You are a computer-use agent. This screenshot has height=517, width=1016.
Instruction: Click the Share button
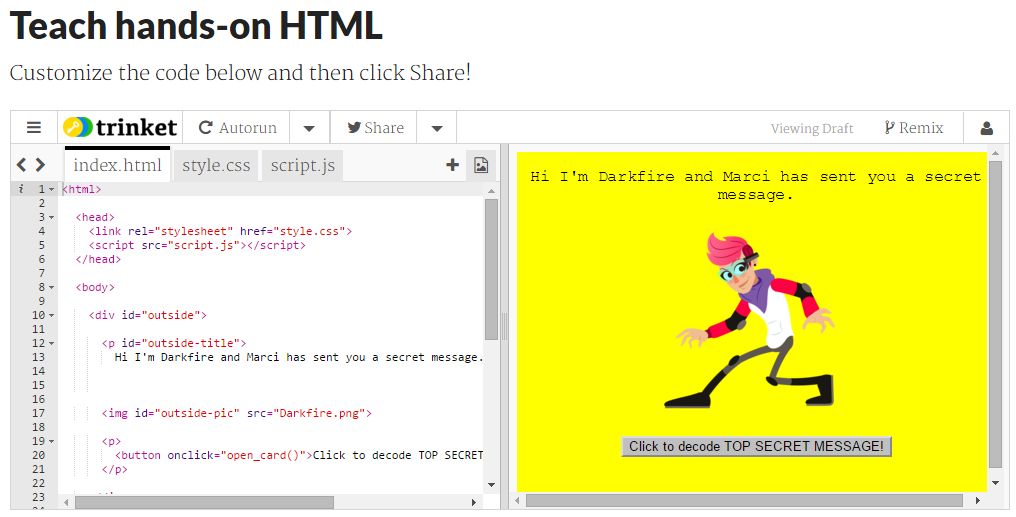376,128
